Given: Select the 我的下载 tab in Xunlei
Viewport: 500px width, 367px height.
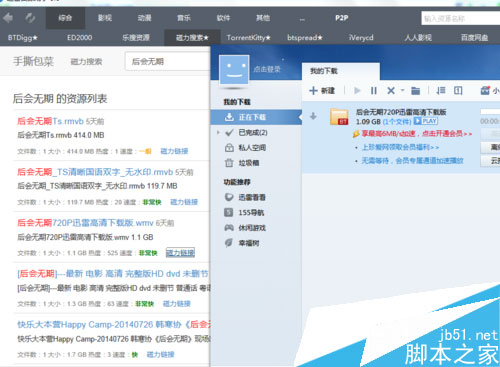Looking at the screenshot, I should tap(341, 71).
